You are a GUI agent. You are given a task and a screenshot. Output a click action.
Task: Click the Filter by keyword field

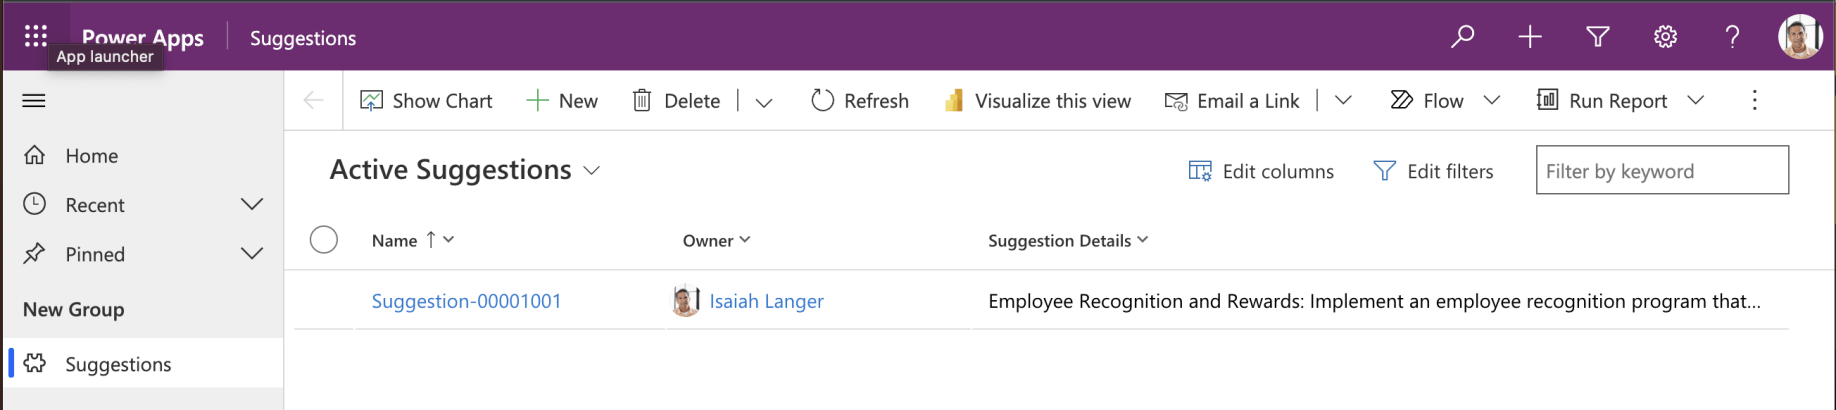[x=1661, y=171]
